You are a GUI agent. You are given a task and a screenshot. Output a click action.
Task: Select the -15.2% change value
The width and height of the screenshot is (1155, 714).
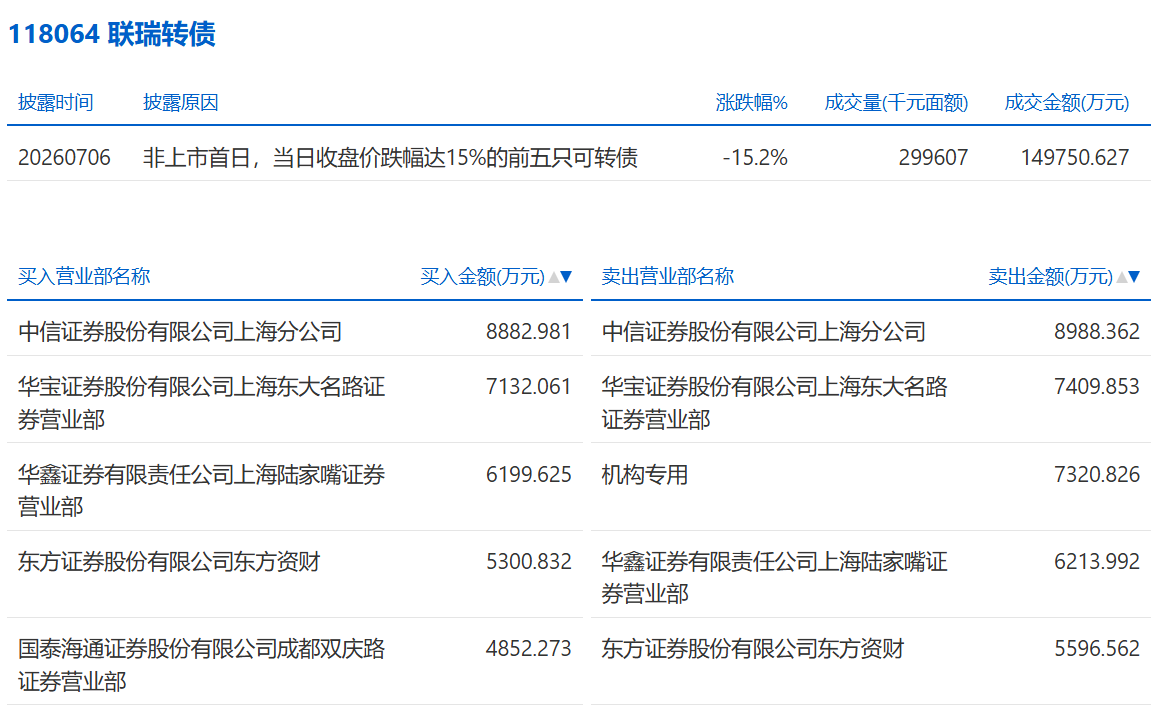coord(755,158)
